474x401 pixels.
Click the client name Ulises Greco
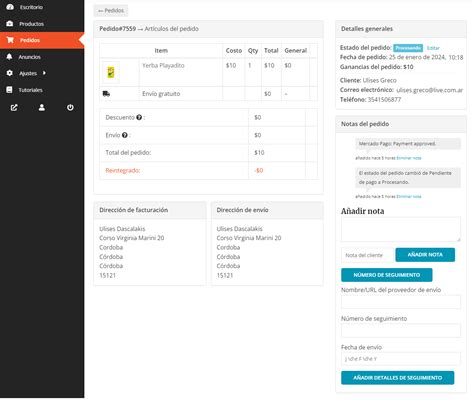380,81
